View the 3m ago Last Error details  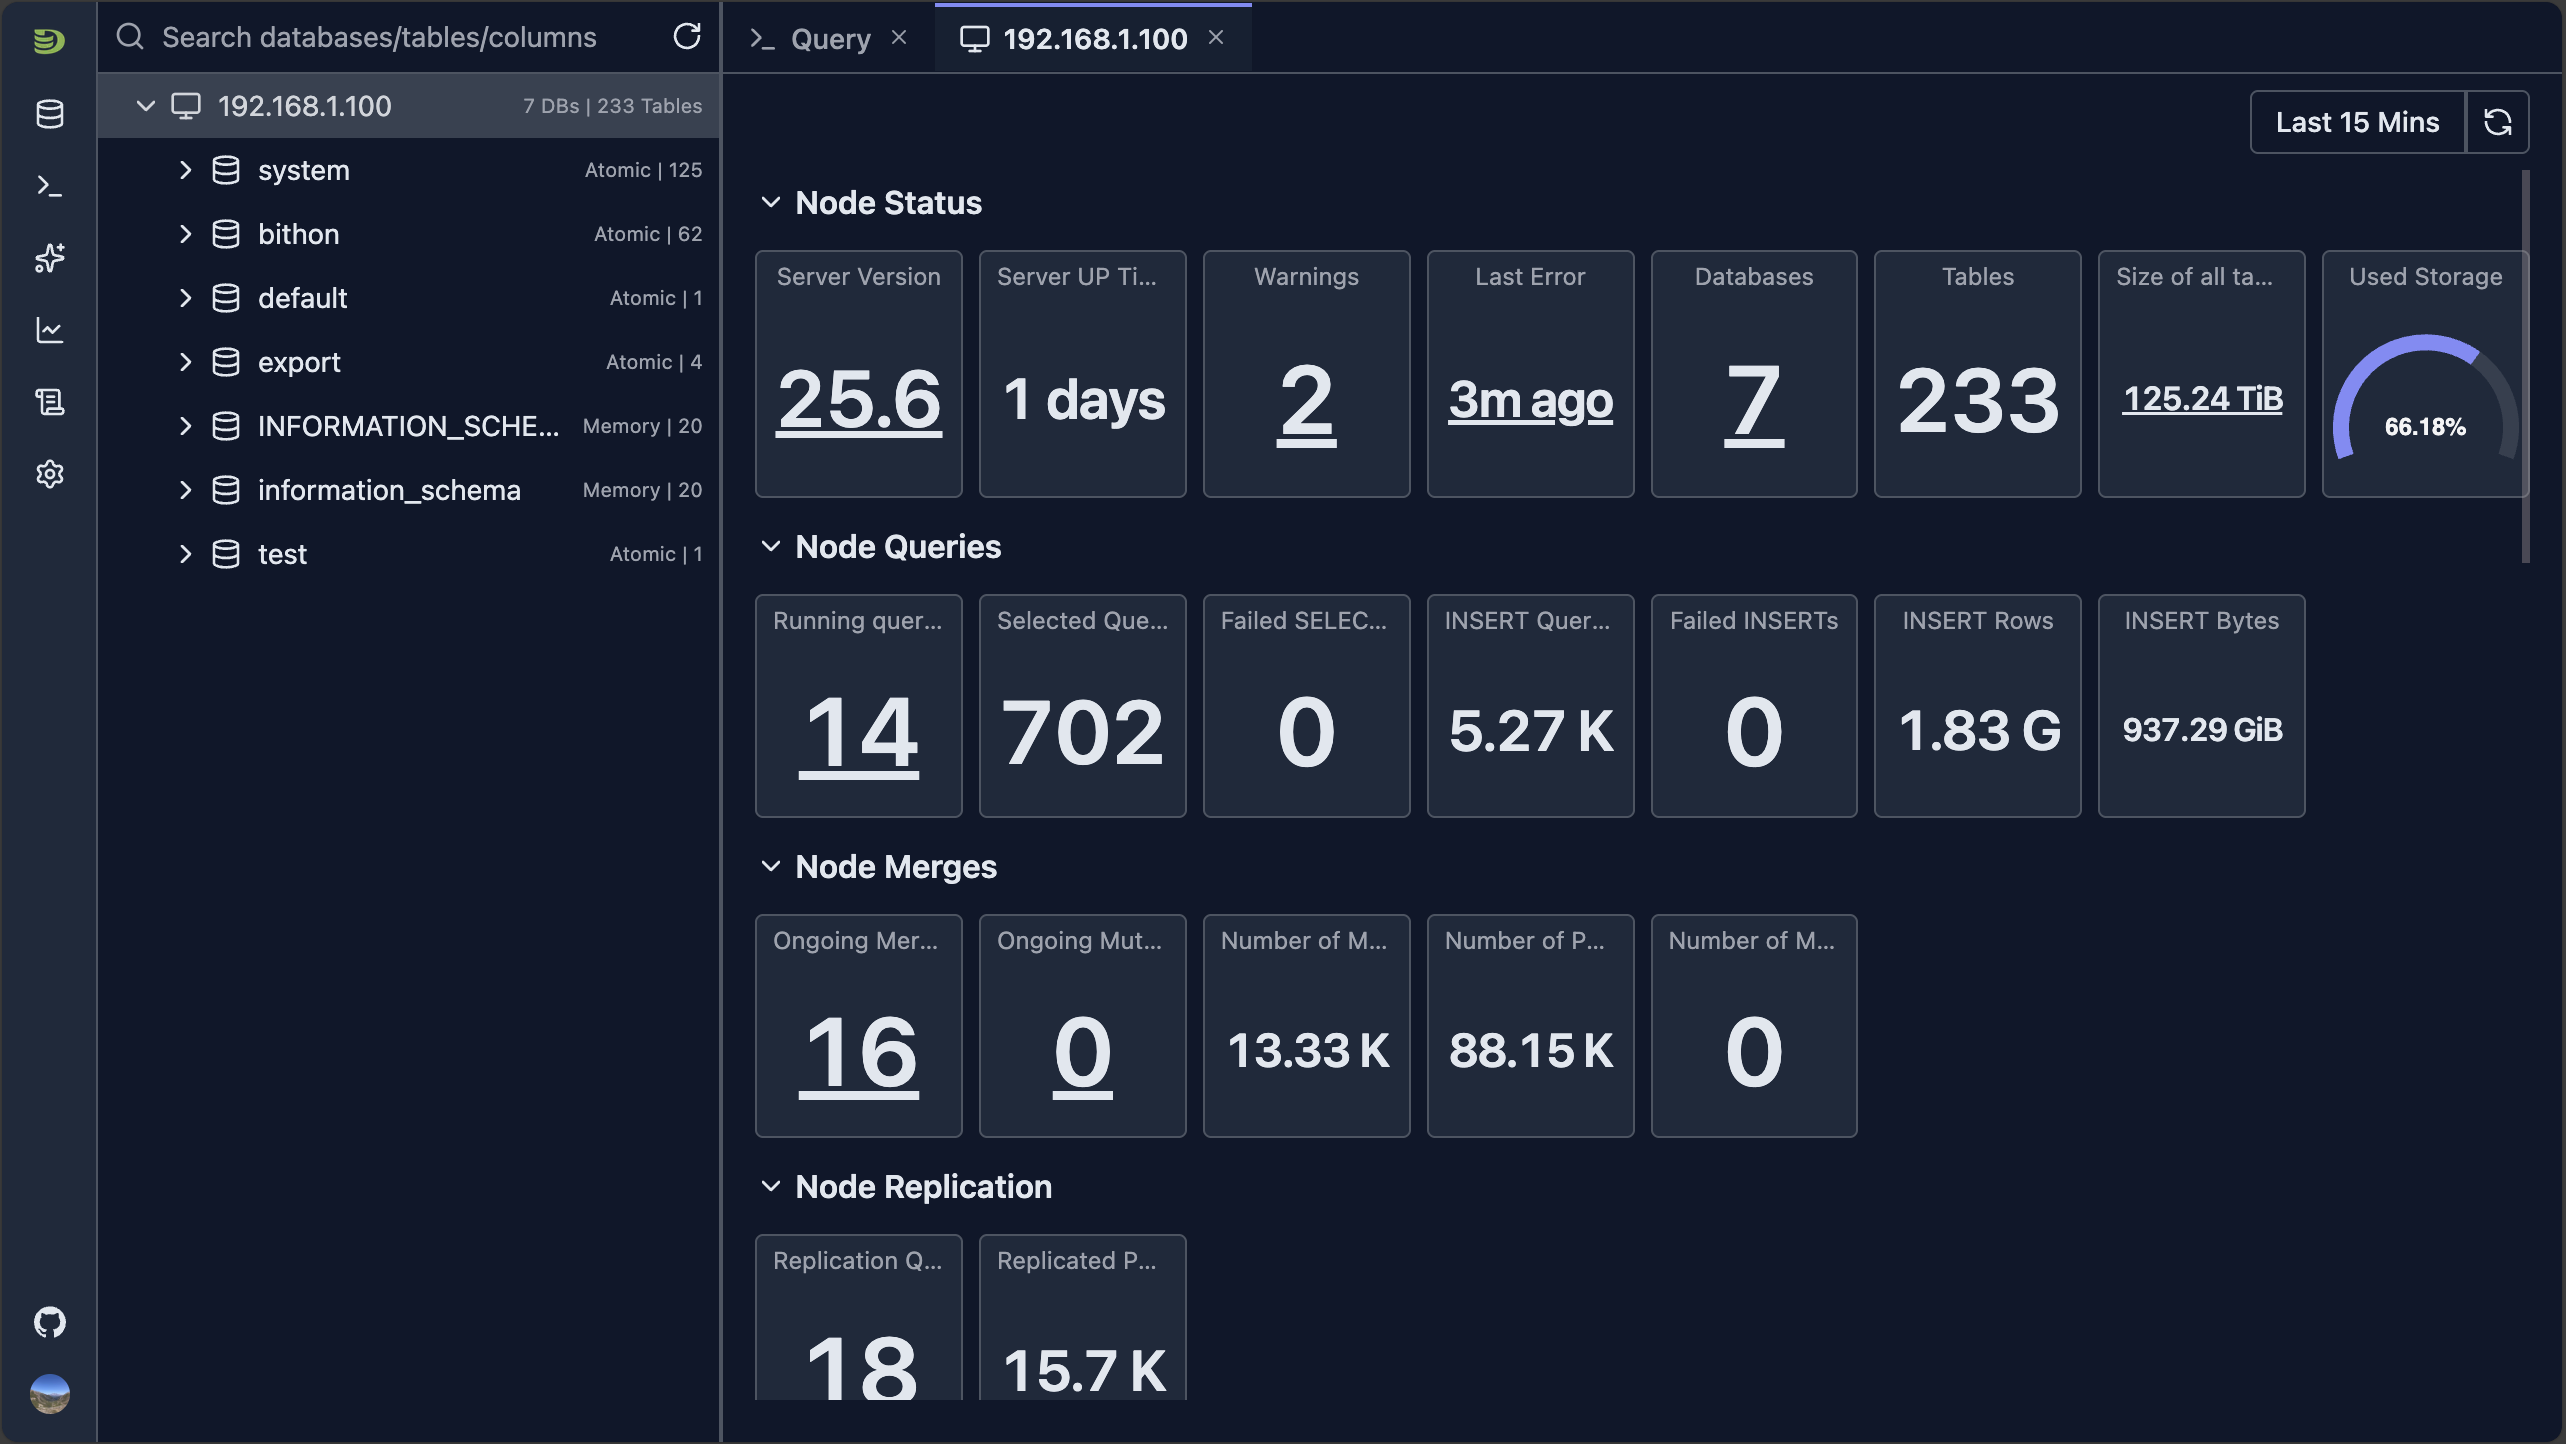coord(1531,401)
